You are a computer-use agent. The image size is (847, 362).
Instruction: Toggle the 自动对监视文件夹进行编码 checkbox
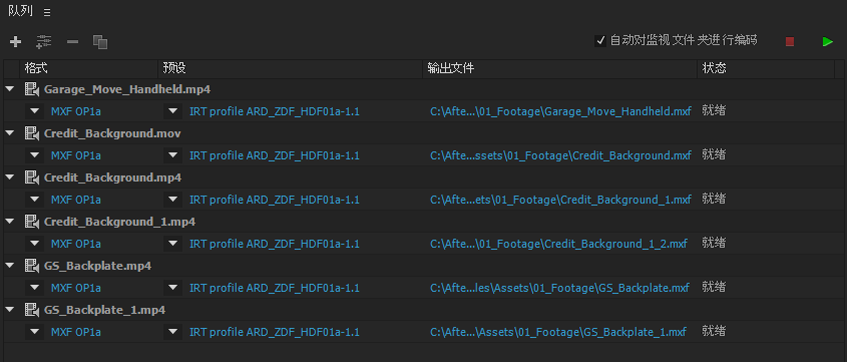point(600,41)
